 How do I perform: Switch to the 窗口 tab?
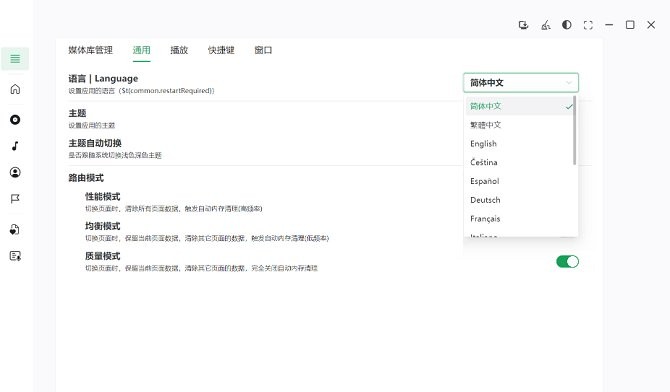pos(263,50)
